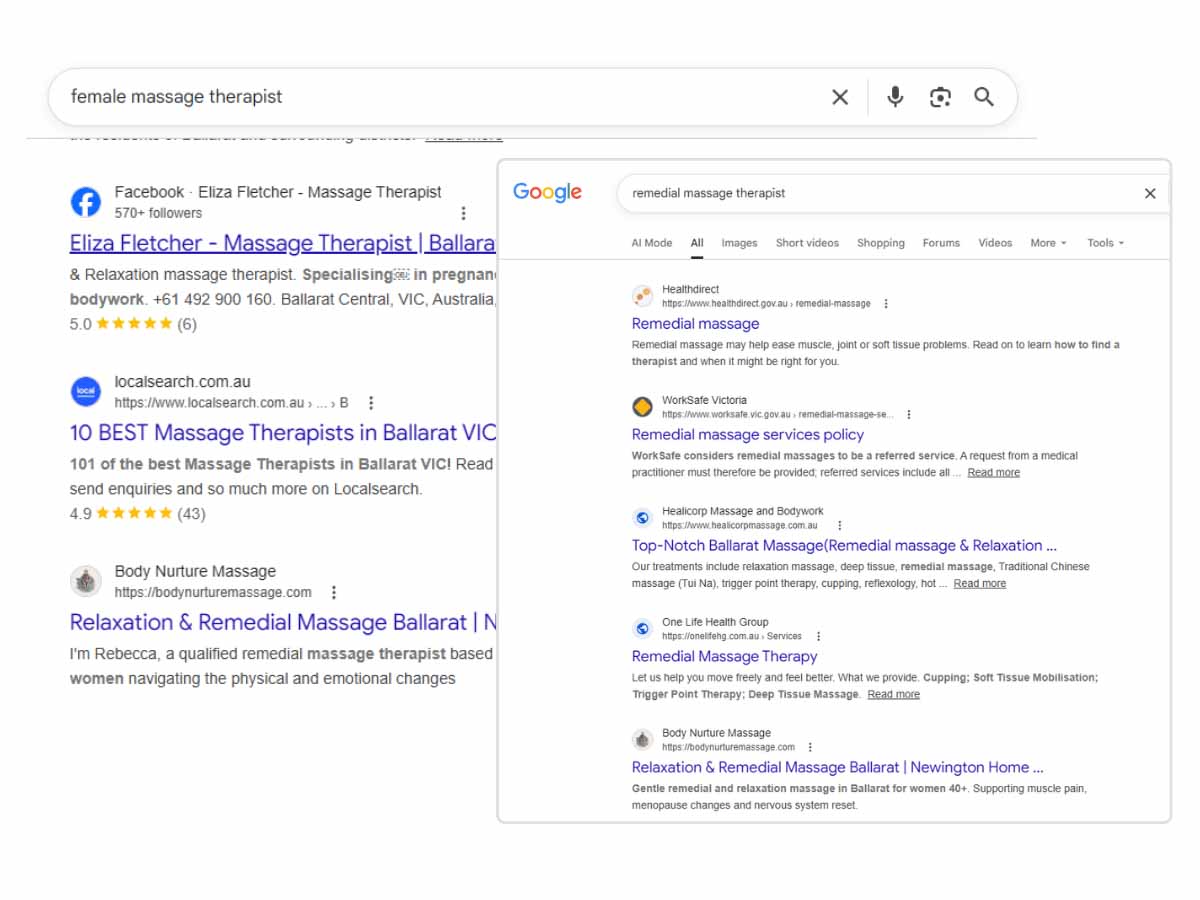Open options menu for Body Nurture Massage front result
The width and height of the screenshot is (1200, 900).
pos(810,747)
